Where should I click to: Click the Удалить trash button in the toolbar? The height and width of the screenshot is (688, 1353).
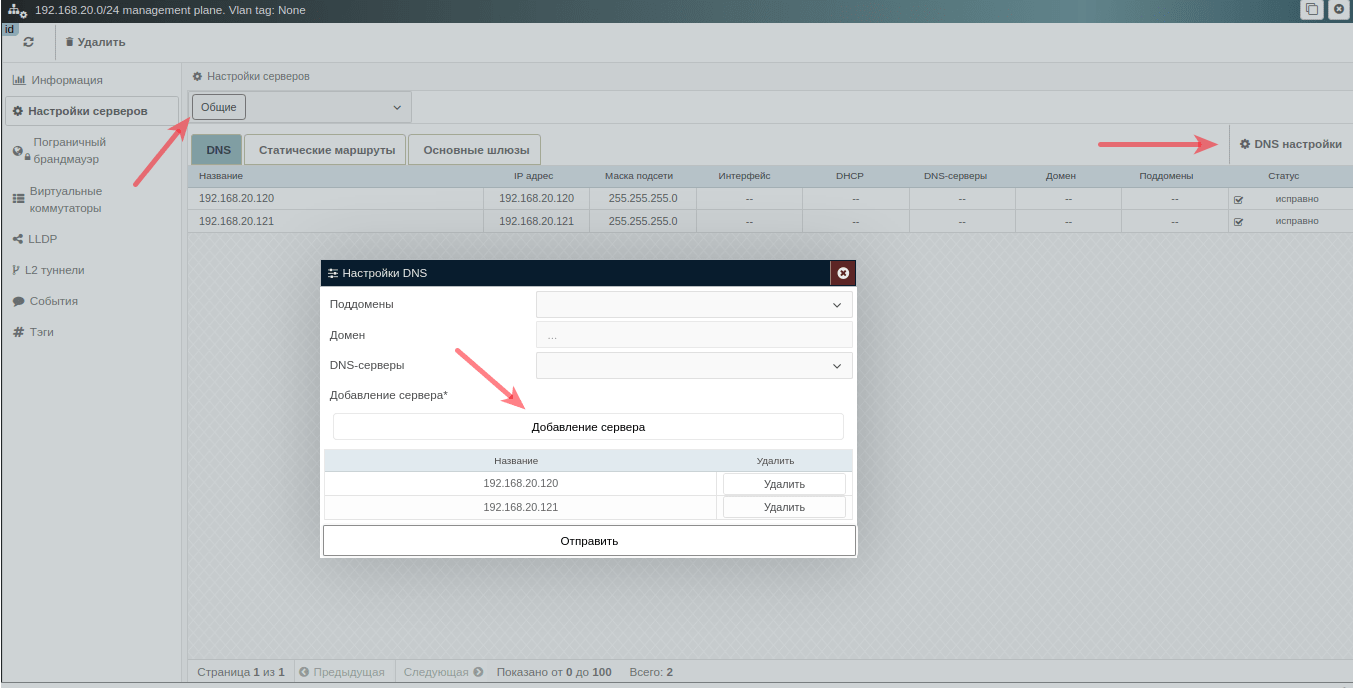point(96,42)
